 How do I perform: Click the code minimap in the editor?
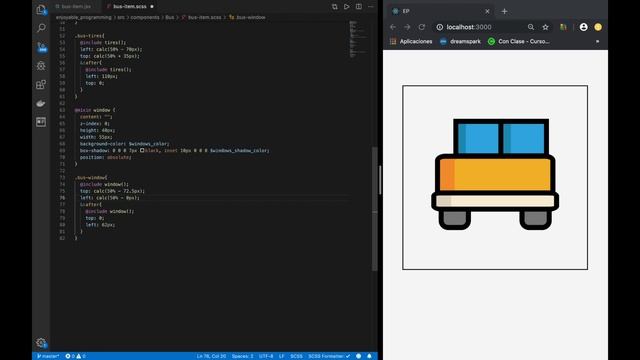[358, 39]
